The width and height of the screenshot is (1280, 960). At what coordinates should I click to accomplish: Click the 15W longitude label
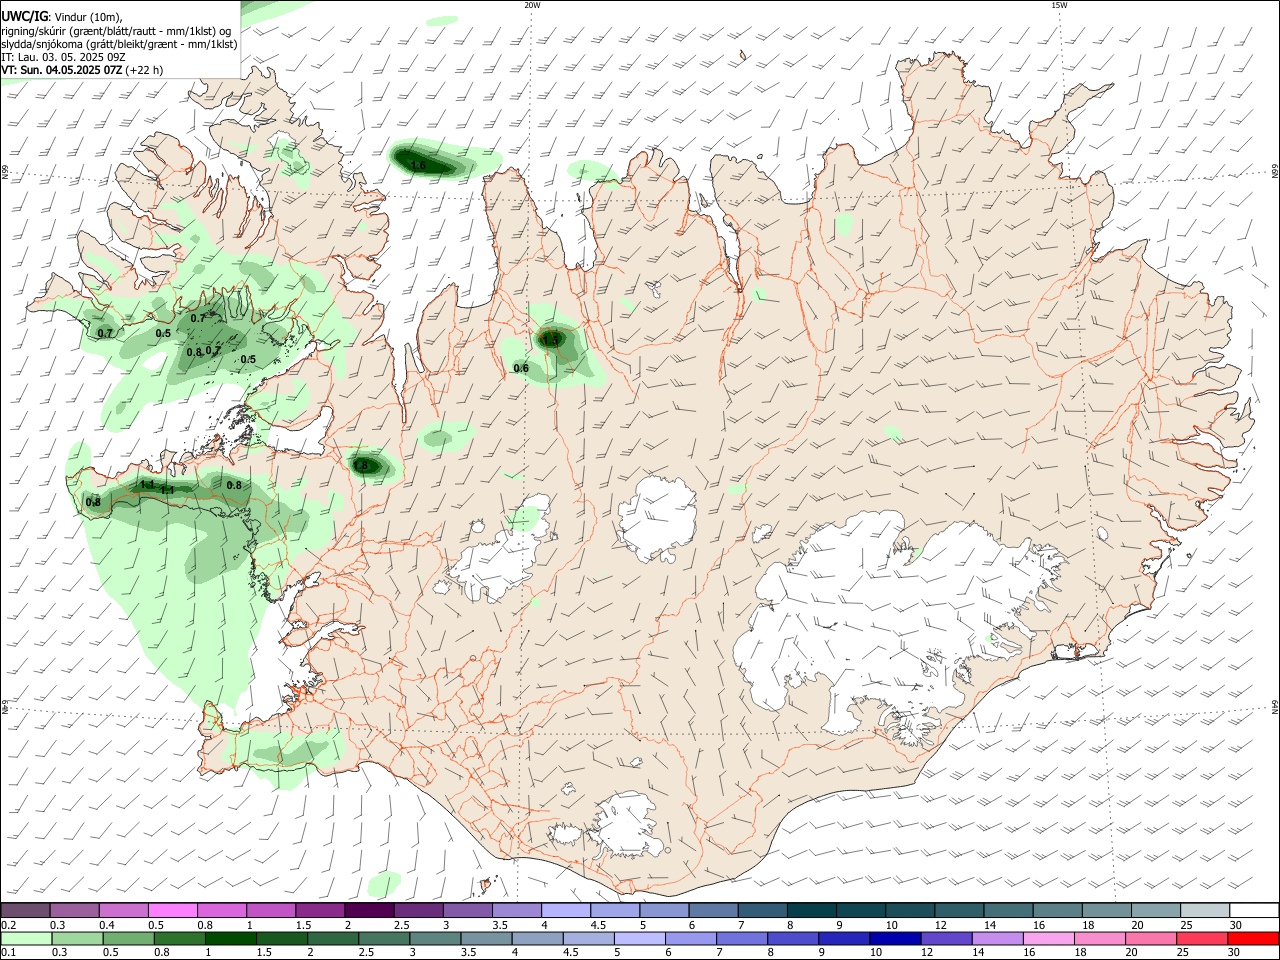click(x=1059, y=5)
